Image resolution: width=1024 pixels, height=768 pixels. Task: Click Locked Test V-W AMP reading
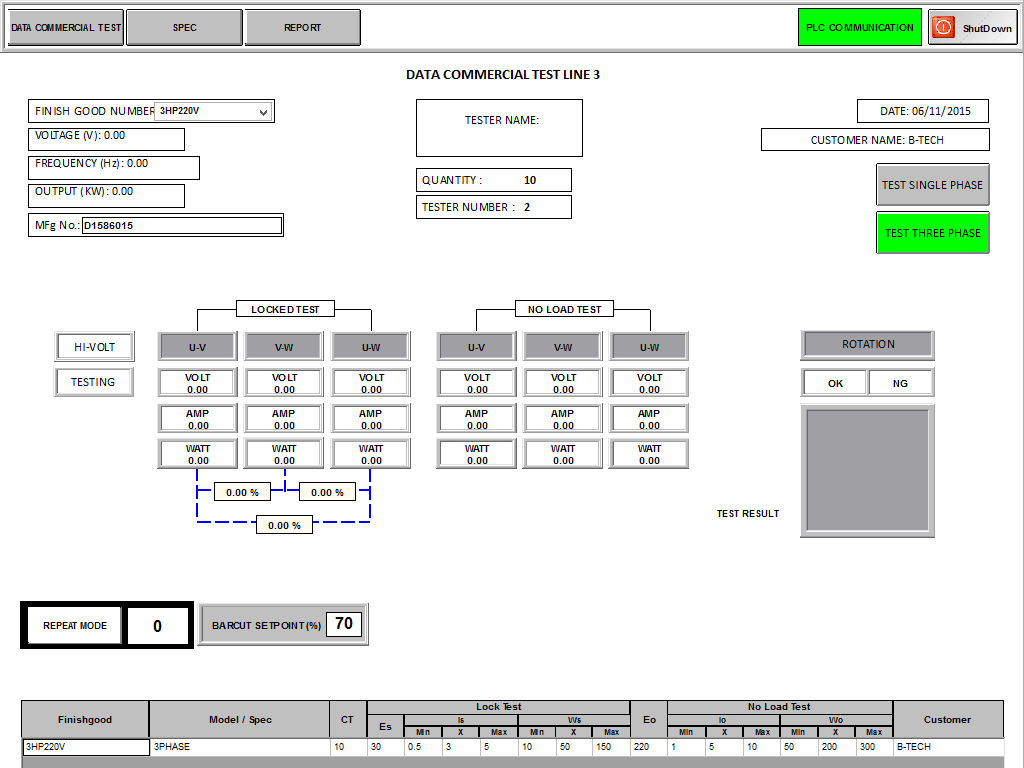(x=284, y=419)
